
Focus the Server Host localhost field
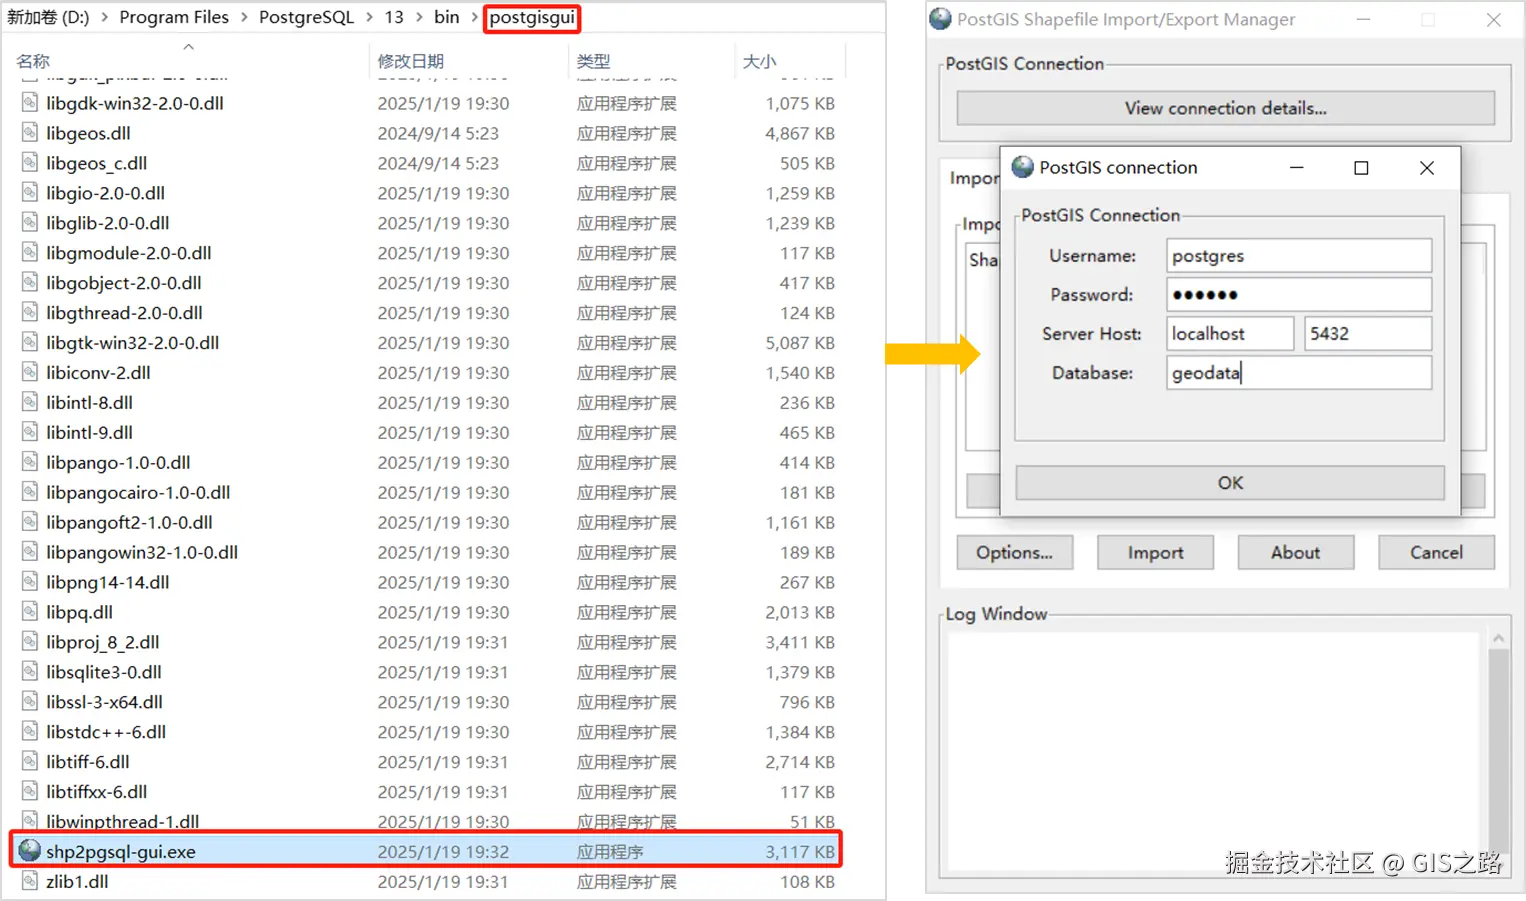[1230, 334]
